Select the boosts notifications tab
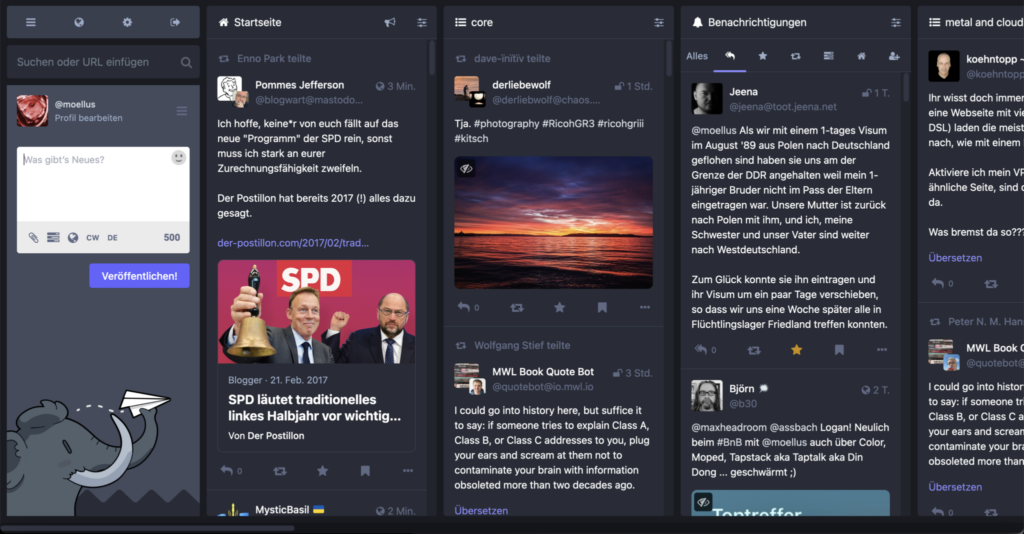1024x534 pixels. (795, 56)
